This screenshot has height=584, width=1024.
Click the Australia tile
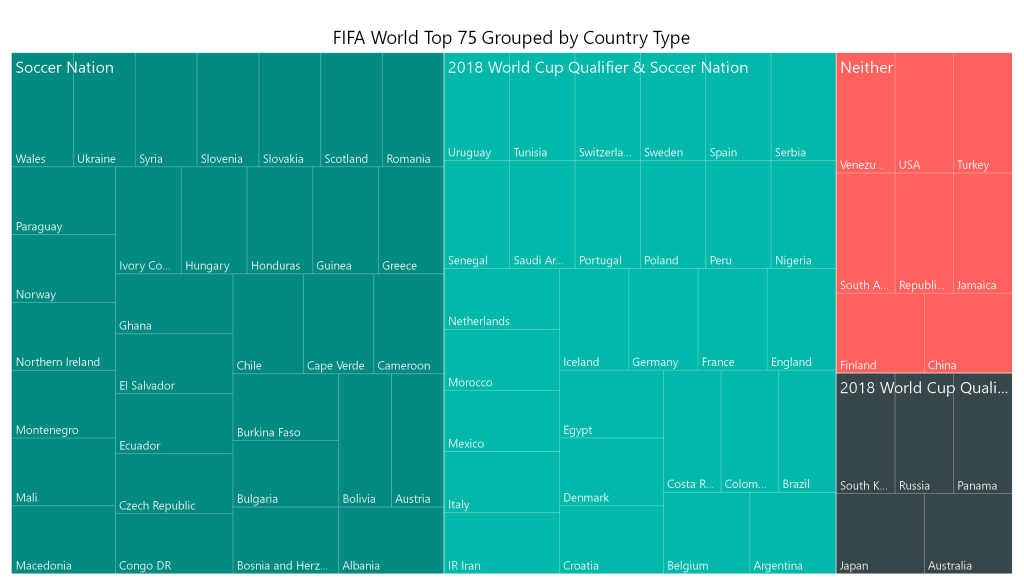point(968,534)
